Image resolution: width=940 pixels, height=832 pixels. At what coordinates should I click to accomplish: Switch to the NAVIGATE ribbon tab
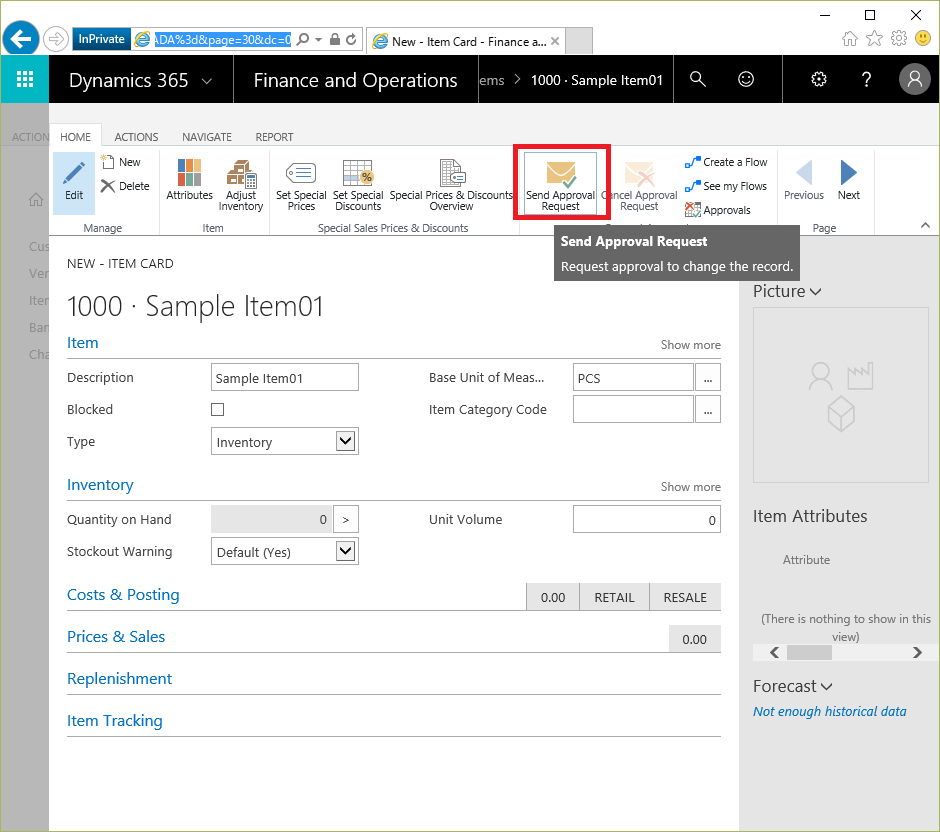207,137
